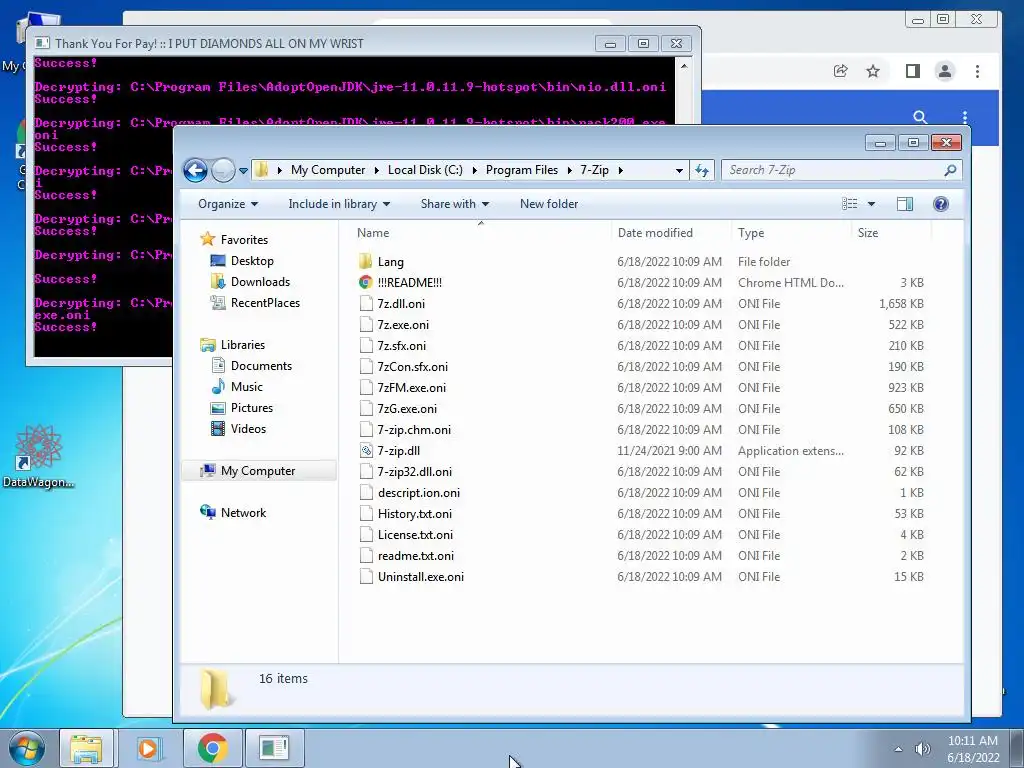Select My Computer in the address bar
1024x768 pixels.
(x=328, y=170)
